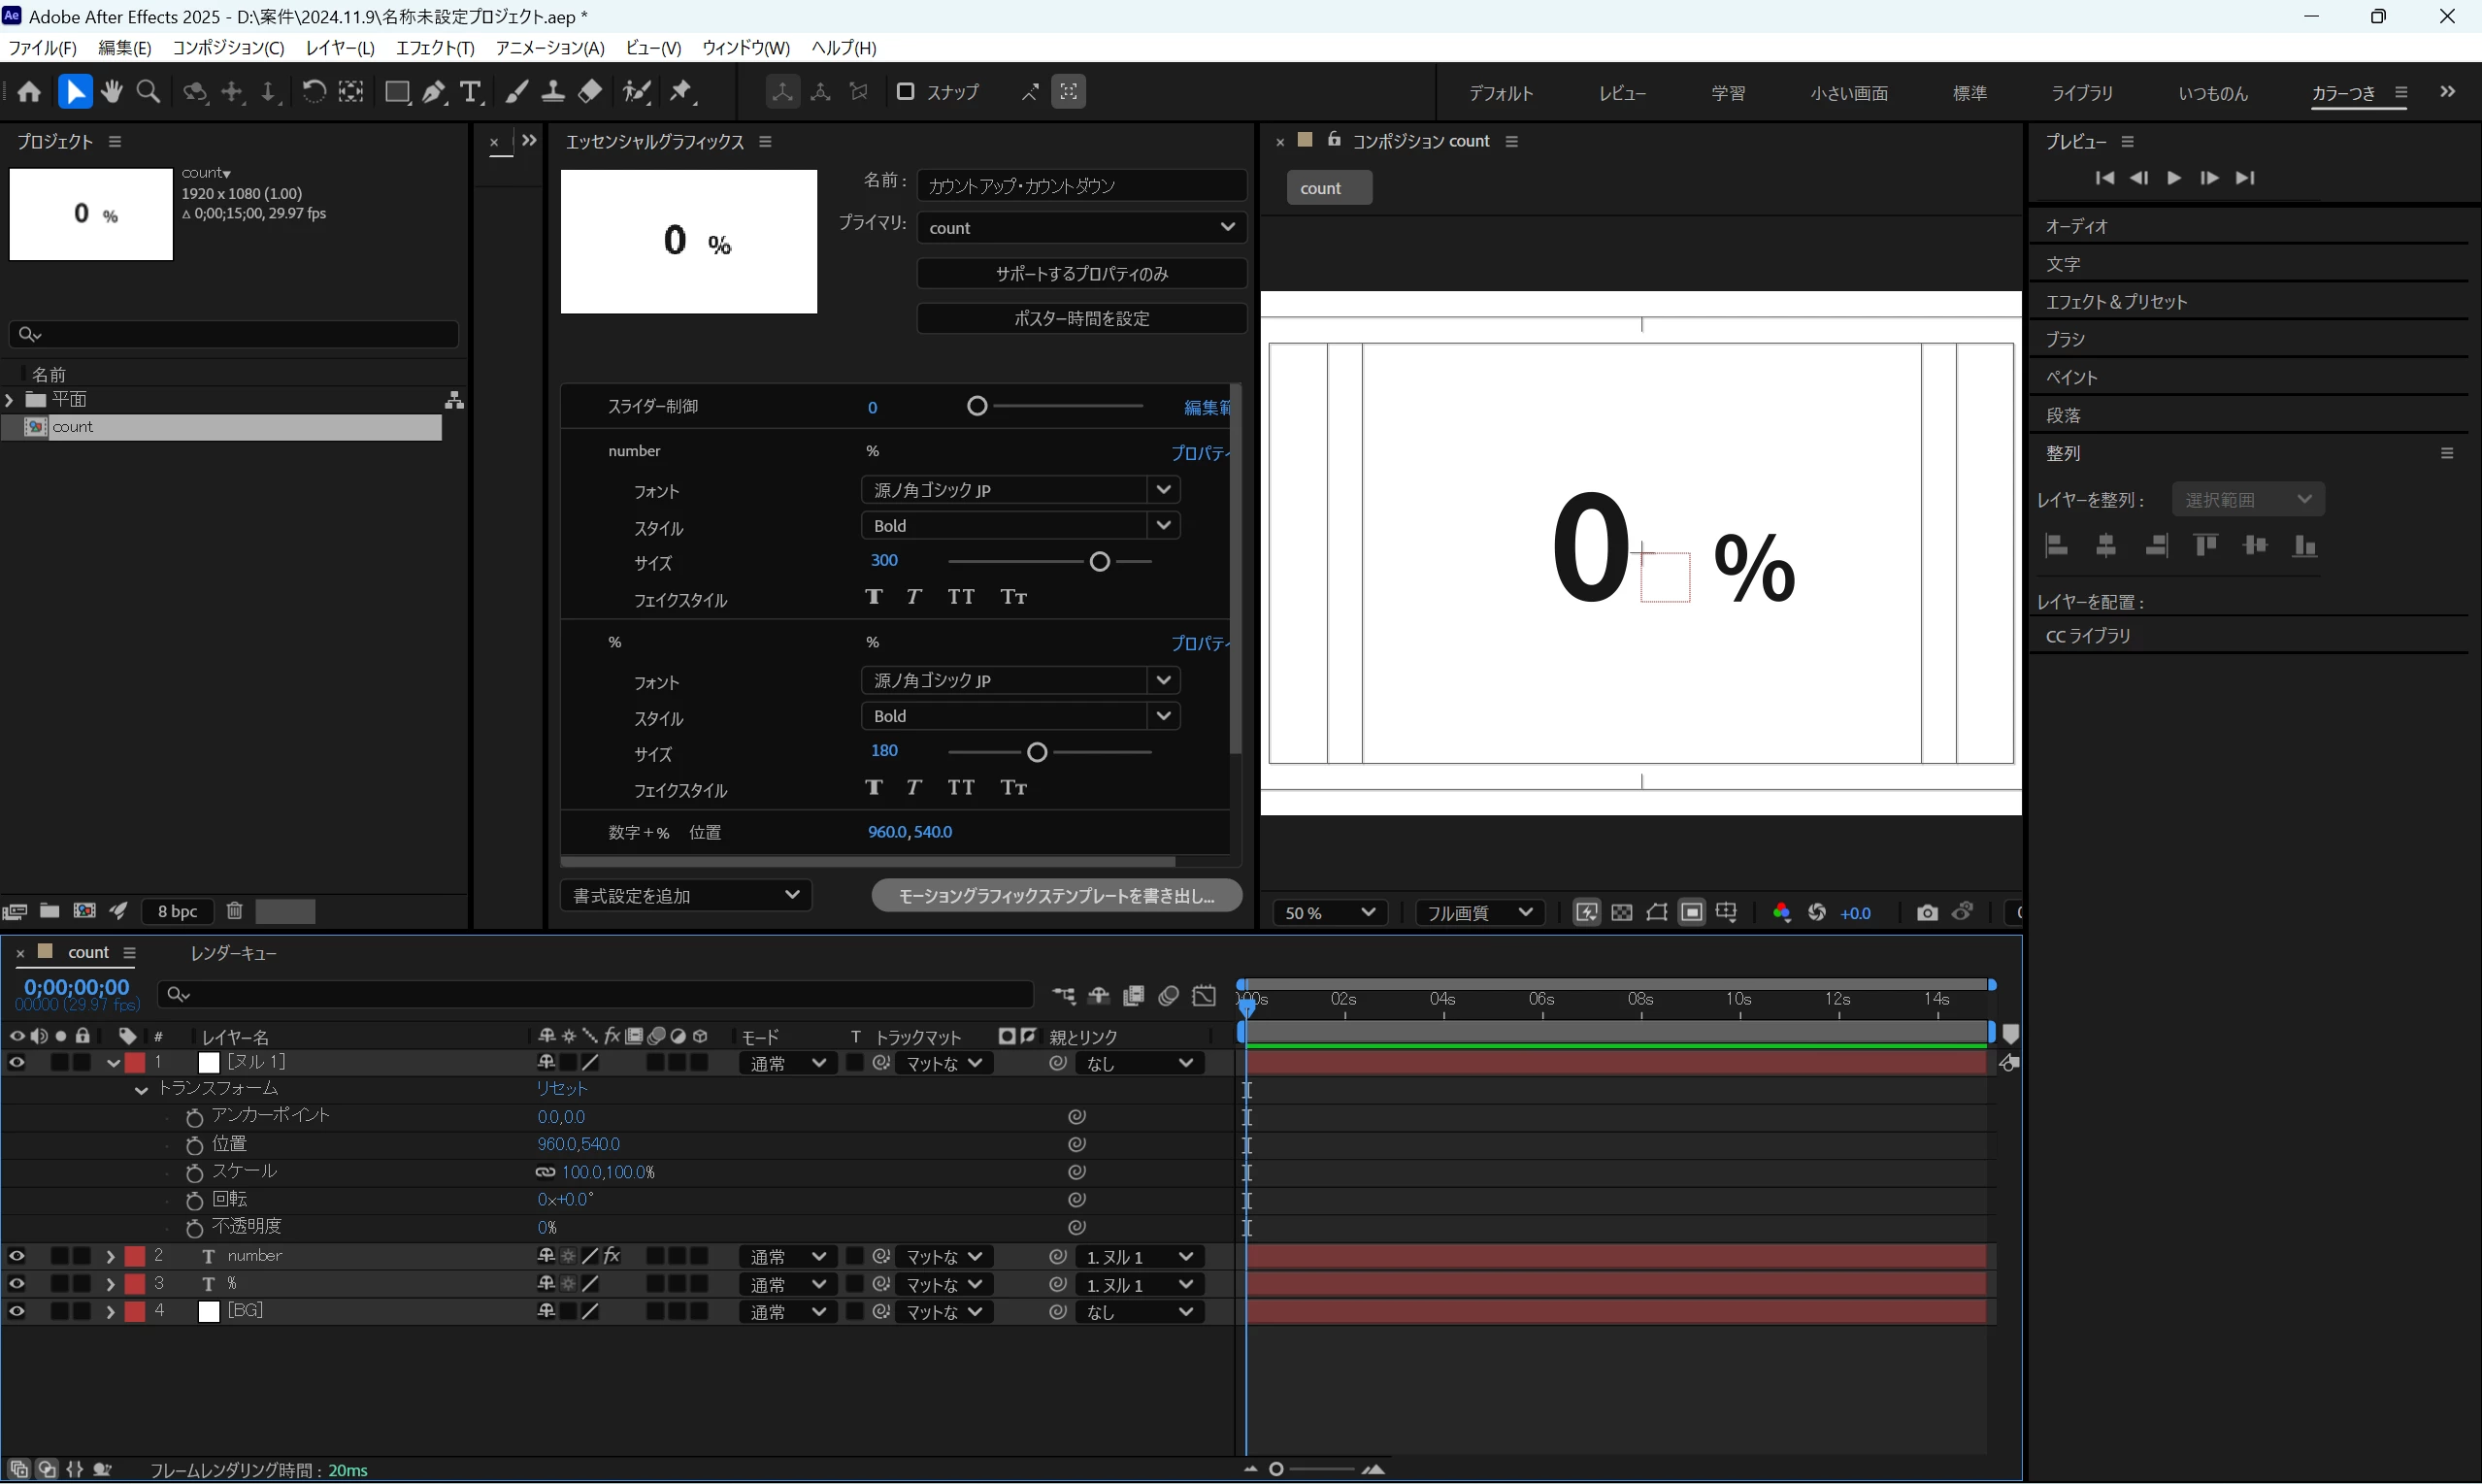Open the エフェクト(T) menu
The image size is (2482, 1484).
coord(434,48)
